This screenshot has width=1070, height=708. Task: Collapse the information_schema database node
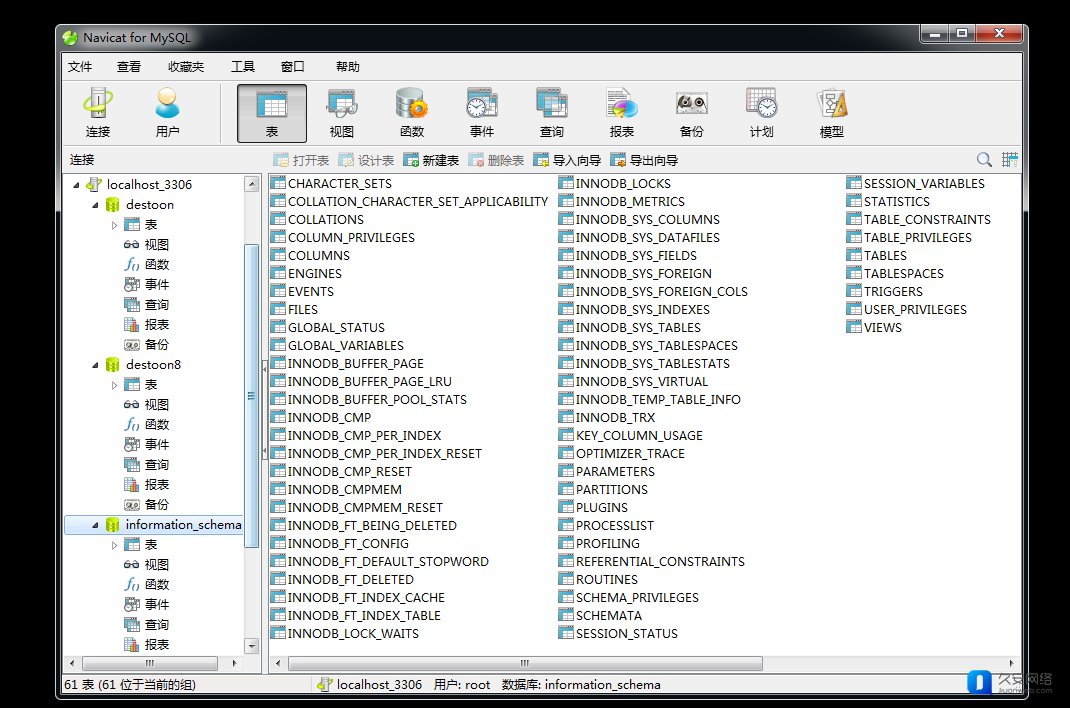[96, 525]
